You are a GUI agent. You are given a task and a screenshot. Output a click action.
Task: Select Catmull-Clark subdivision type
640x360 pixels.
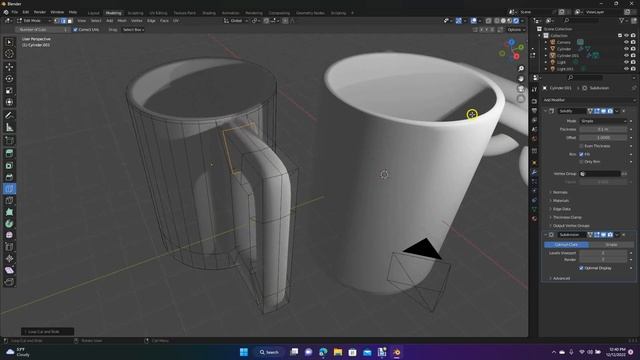pyautogui.click(x=566, y=244)
